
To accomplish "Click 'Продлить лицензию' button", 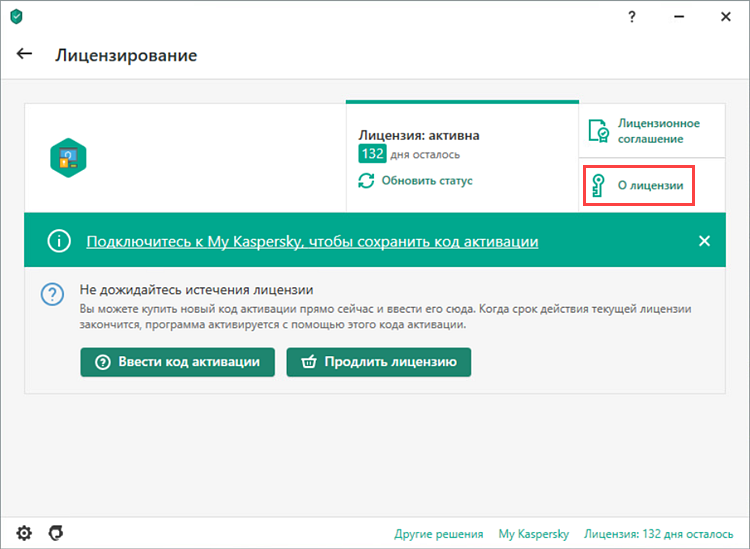I will (x=379, y=362).
